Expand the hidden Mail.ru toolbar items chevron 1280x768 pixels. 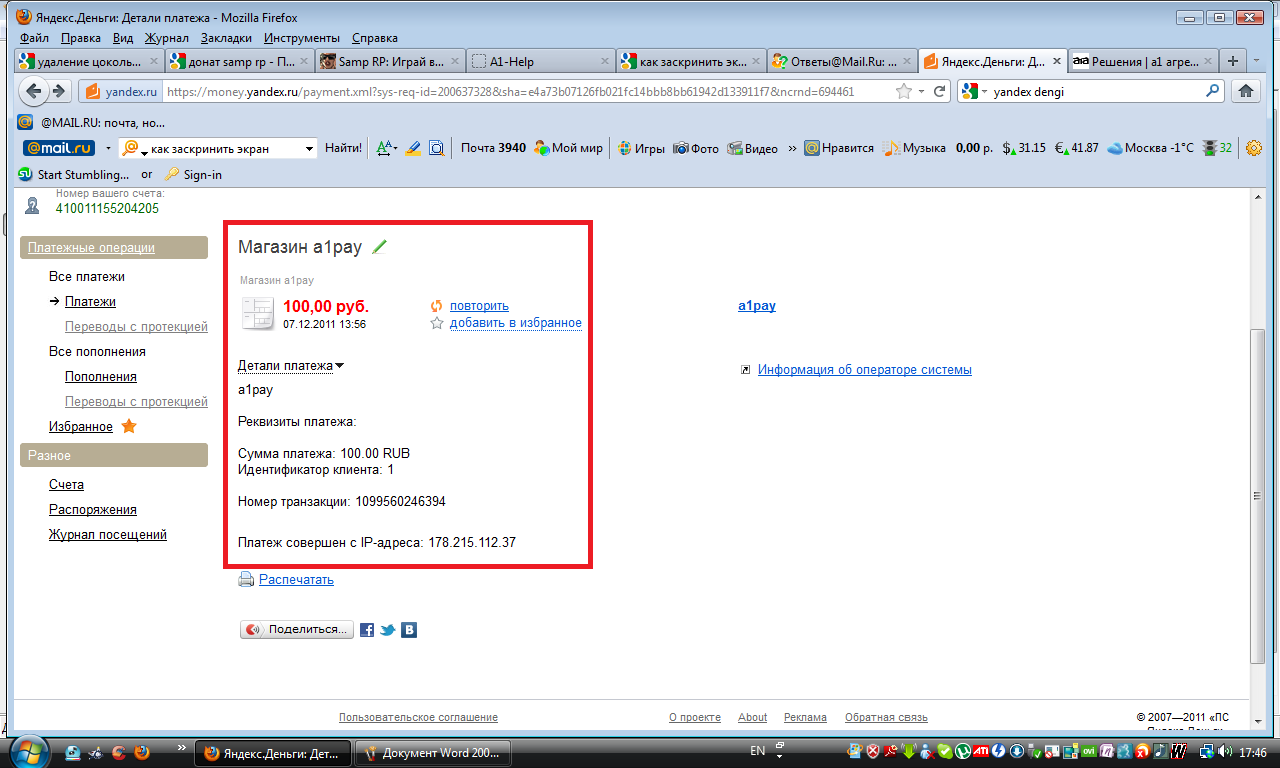792,148
